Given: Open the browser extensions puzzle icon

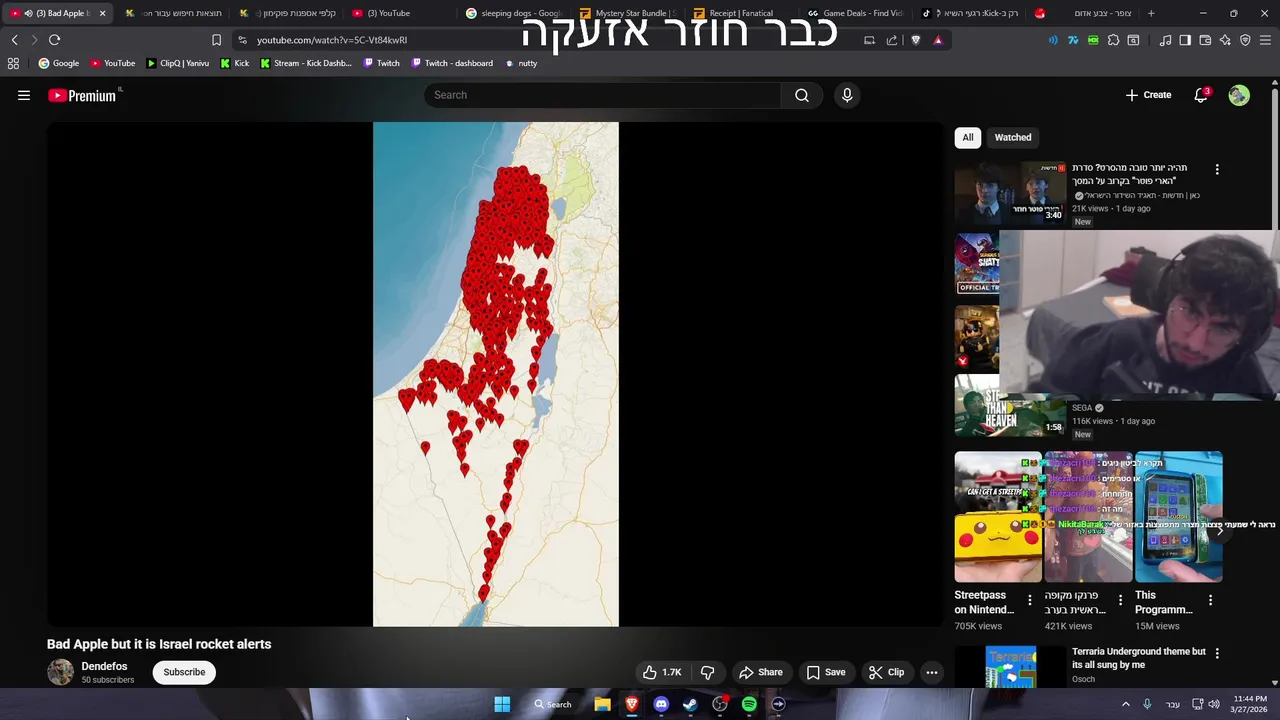Looking at the screenshot, I should pos(1113,40).
